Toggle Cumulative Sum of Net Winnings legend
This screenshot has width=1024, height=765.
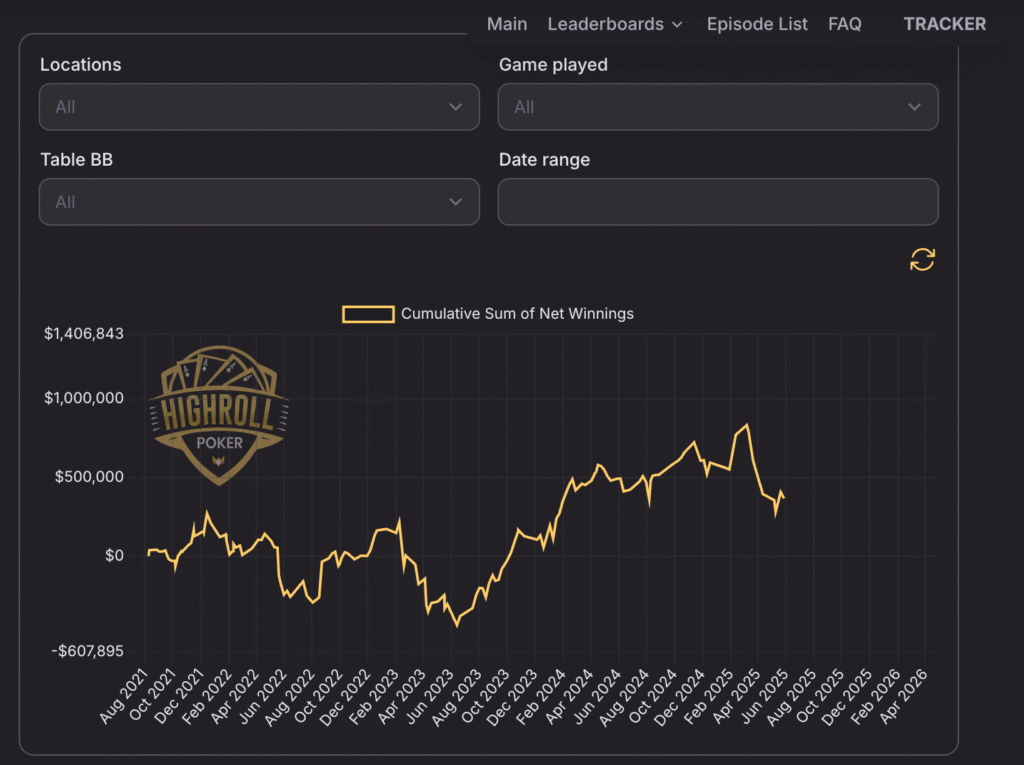[488, 314]
